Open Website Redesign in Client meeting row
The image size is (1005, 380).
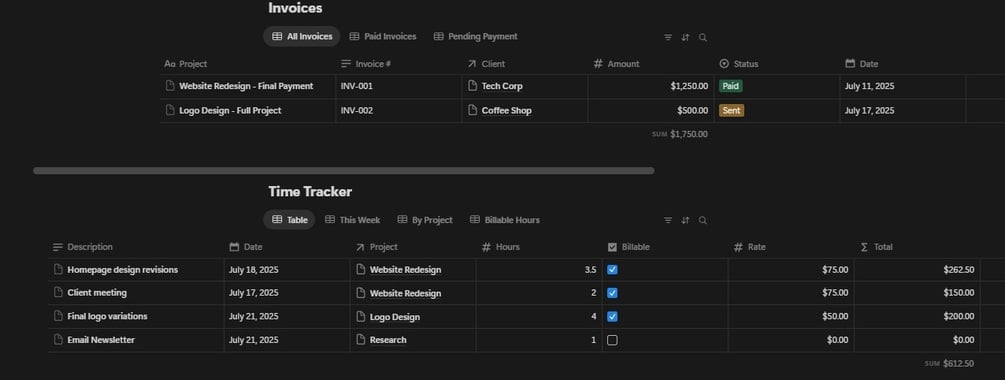405,293
